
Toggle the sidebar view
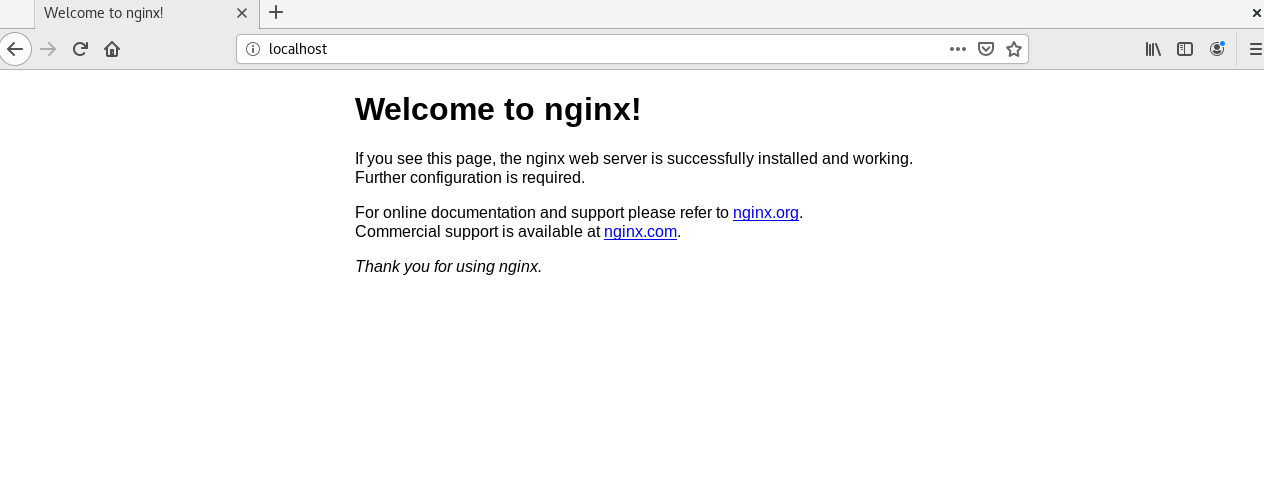[x=1185, y=49]
